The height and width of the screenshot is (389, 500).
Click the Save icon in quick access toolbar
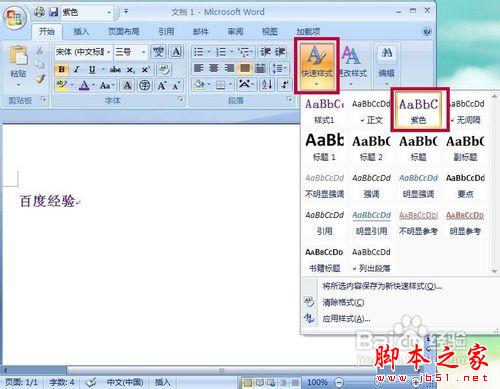point(54,12)
